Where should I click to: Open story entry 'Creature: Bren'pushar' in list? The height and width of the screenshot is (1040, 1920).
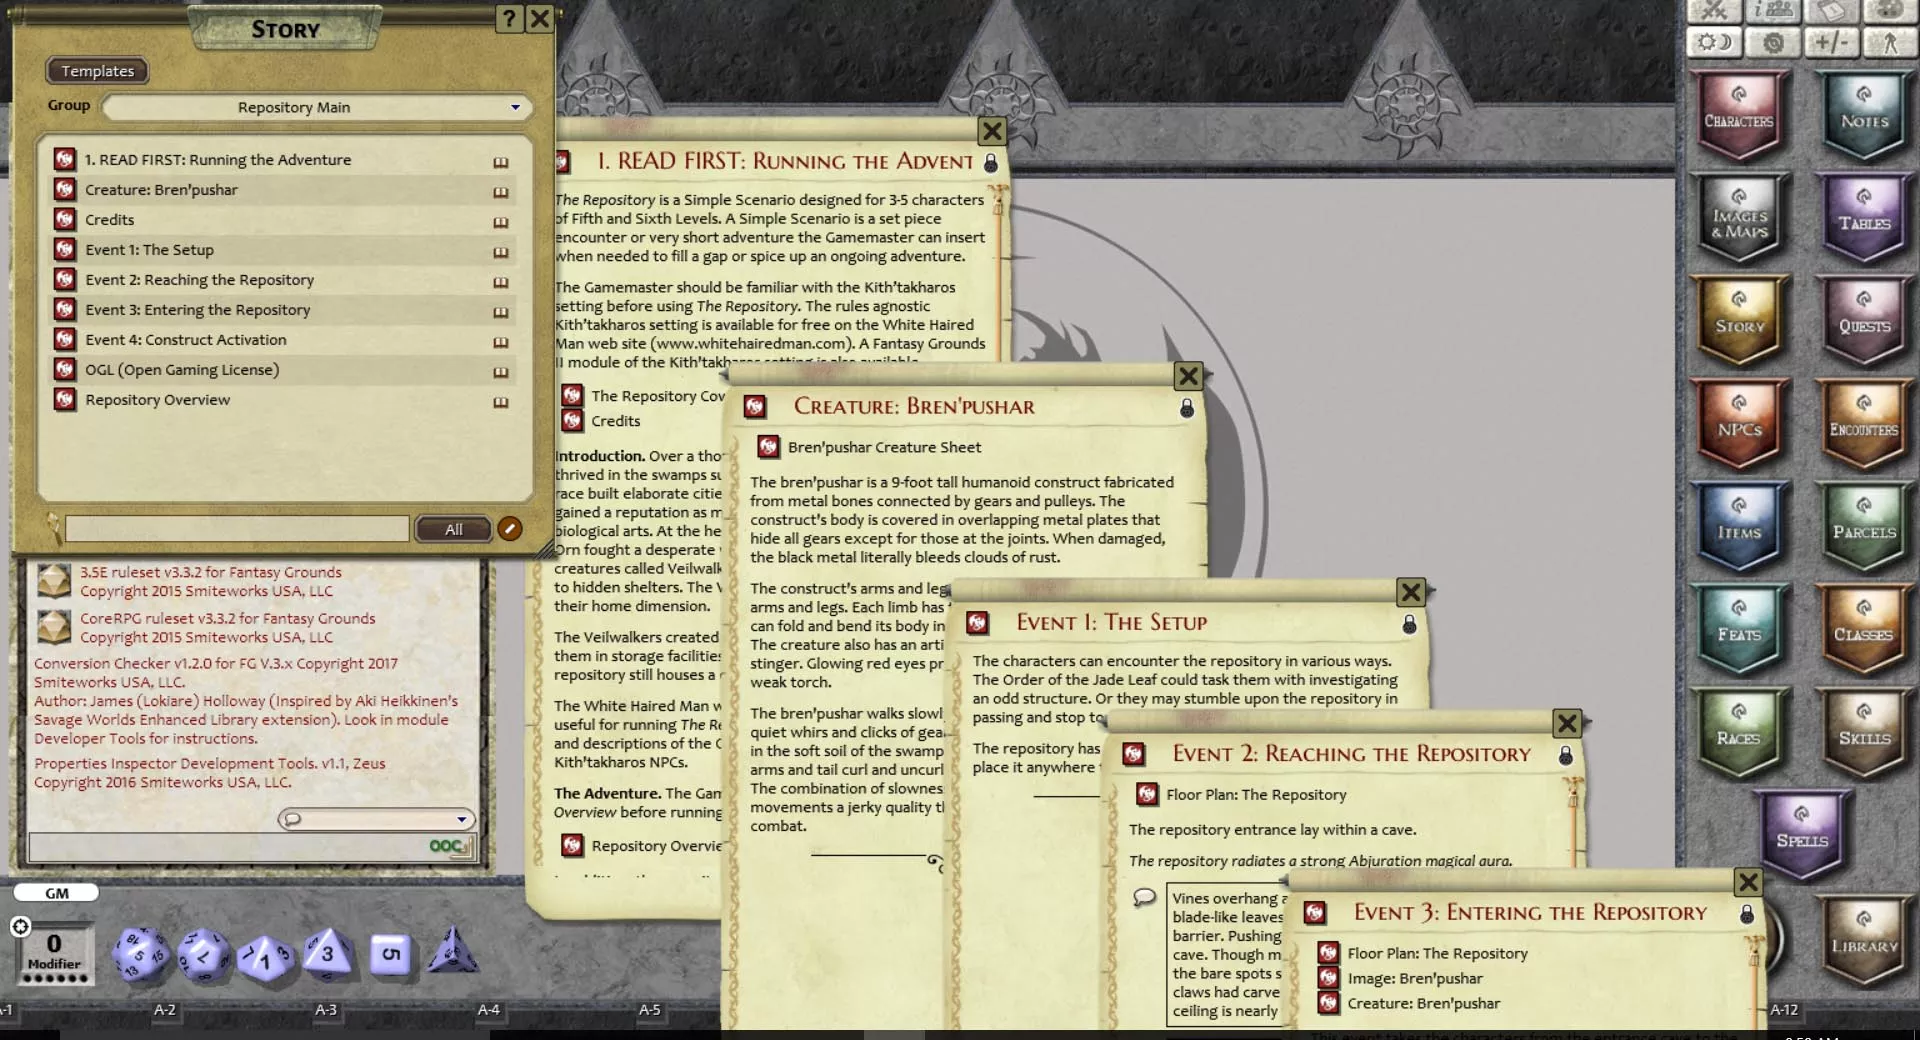tap(161, 190)
